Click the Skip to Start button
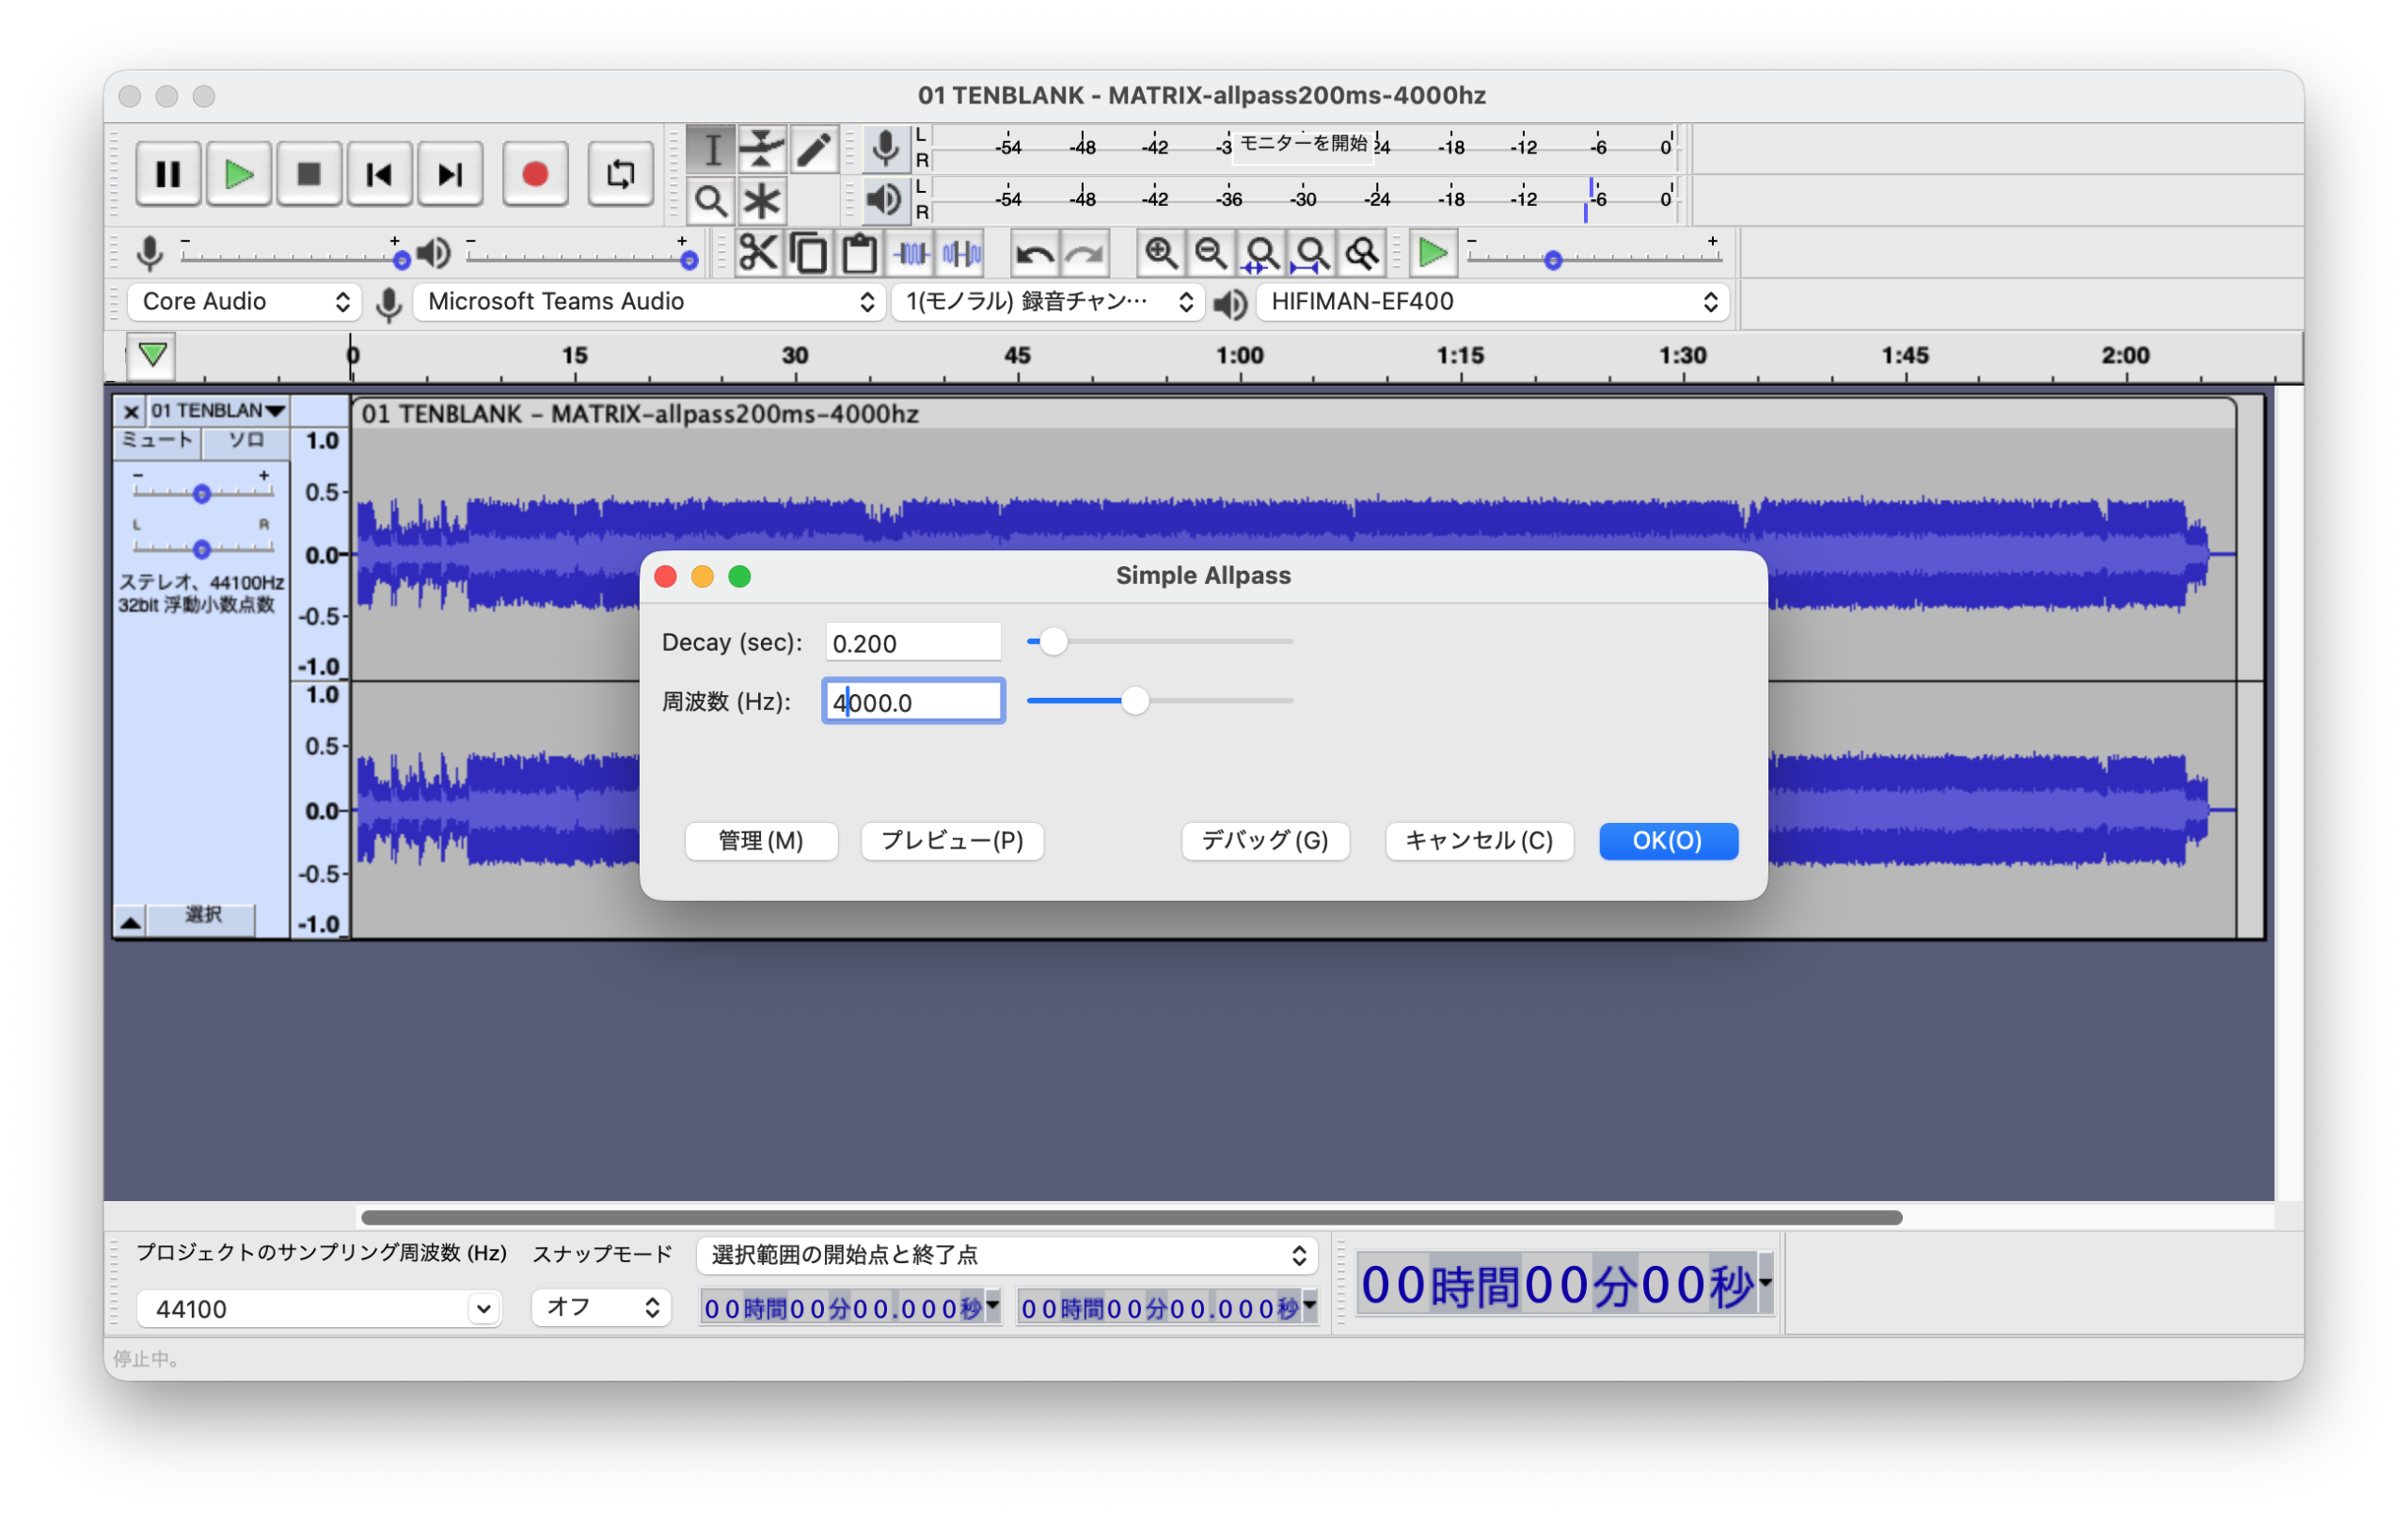2408x1518 pixels. (x=379, y=175)
